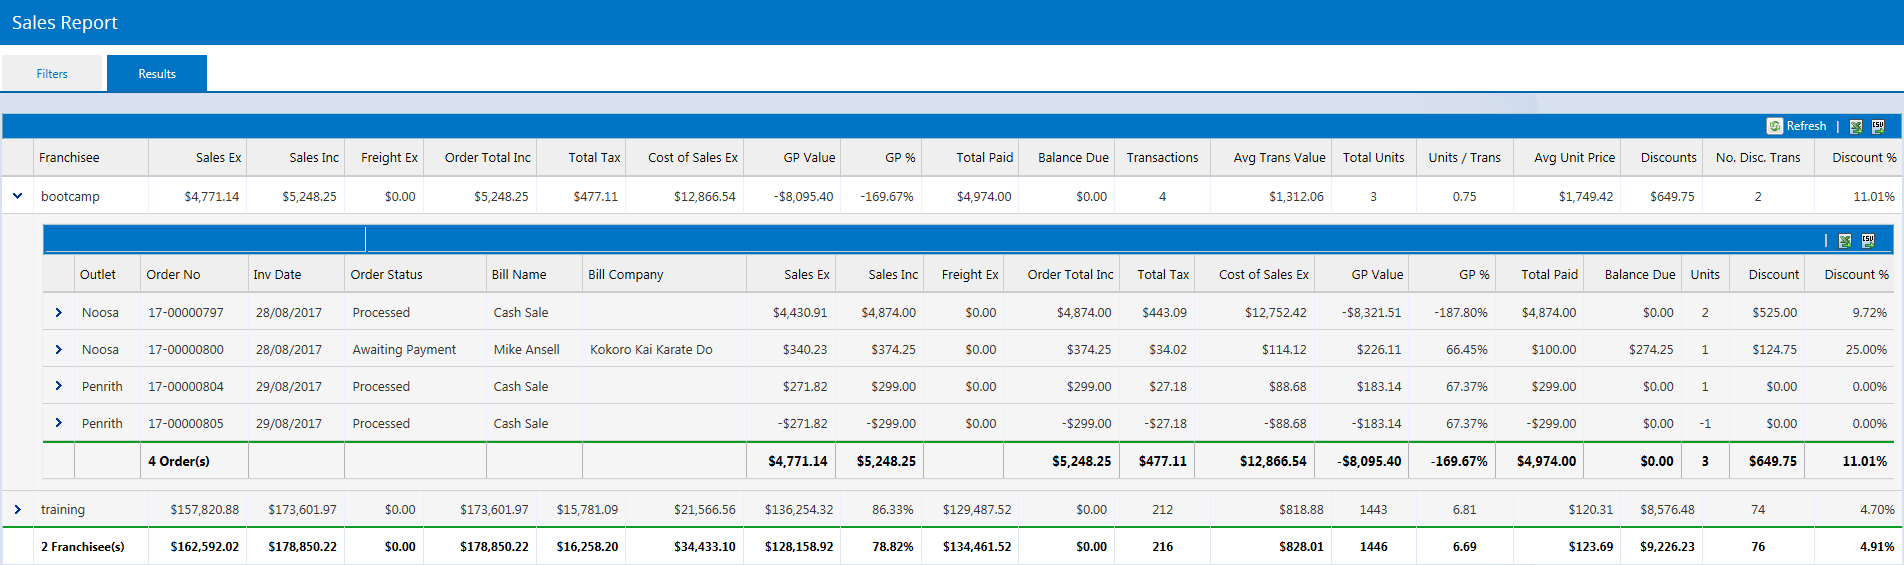Click the Penrith outlet for order 17-00000804
Screen dimensions: 1904x565
coord(102,386)
